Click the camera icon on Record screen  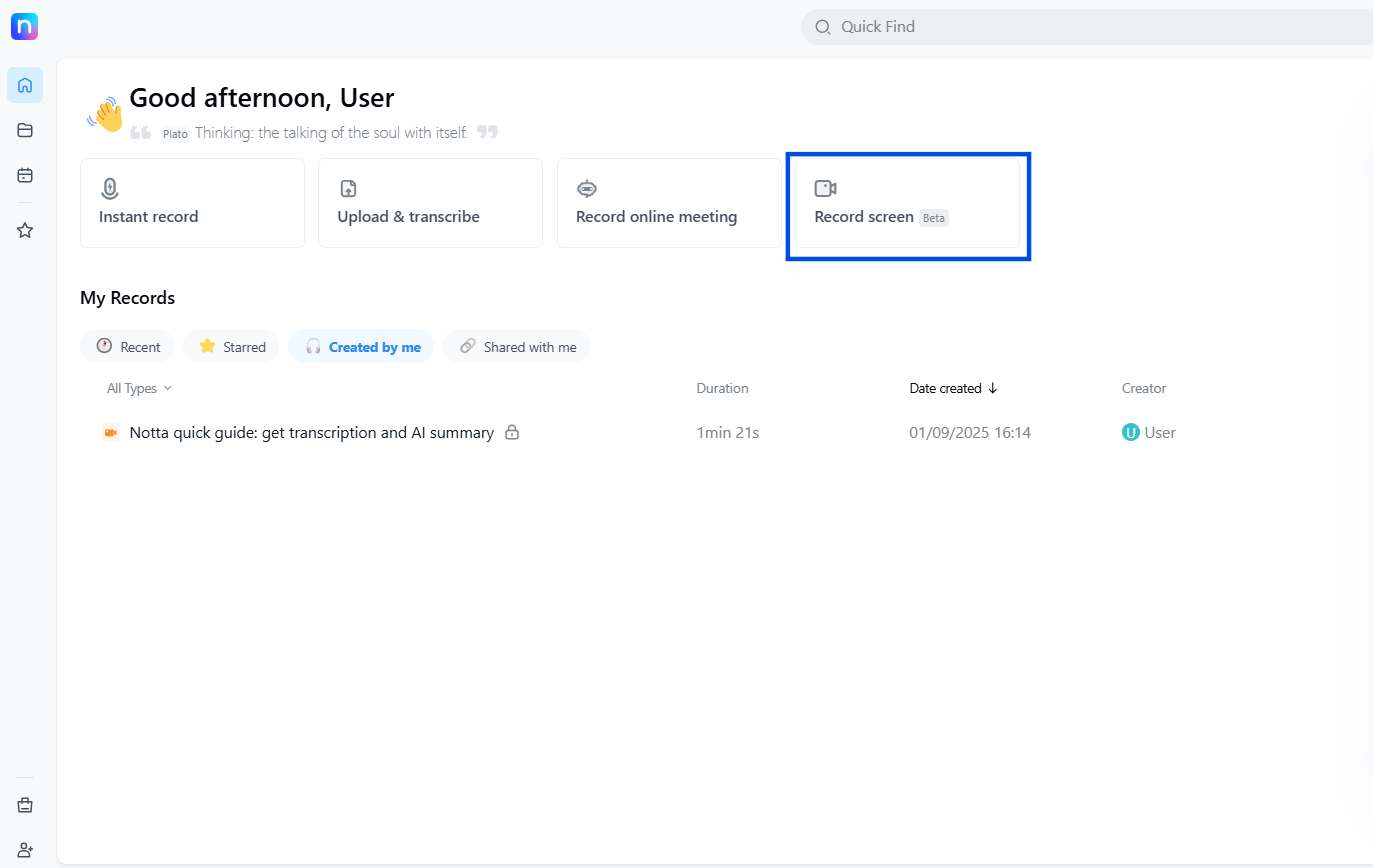825,188
